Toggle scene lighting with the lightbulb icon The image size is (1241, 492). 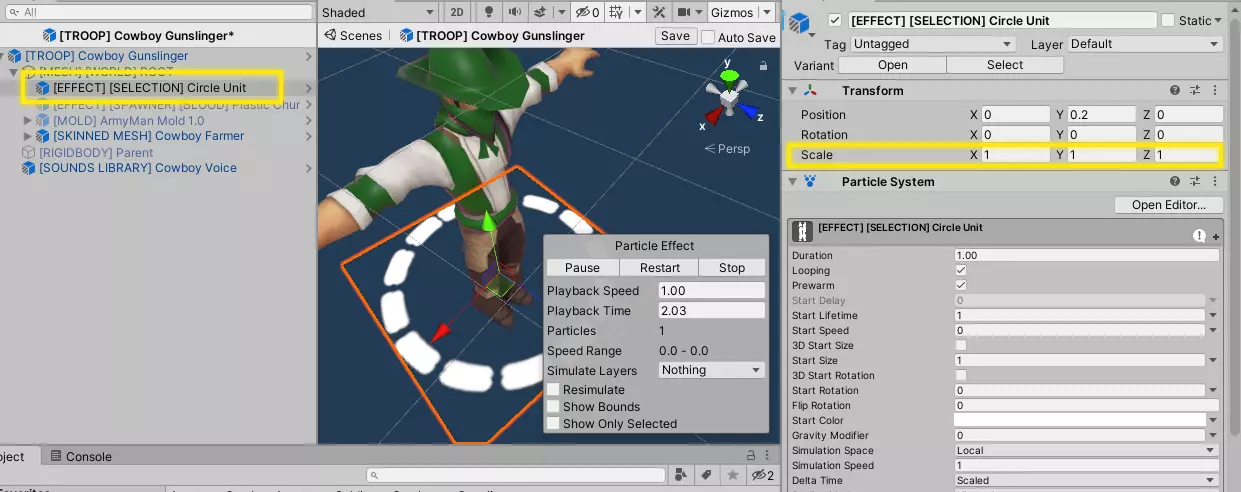pos(489,13)
